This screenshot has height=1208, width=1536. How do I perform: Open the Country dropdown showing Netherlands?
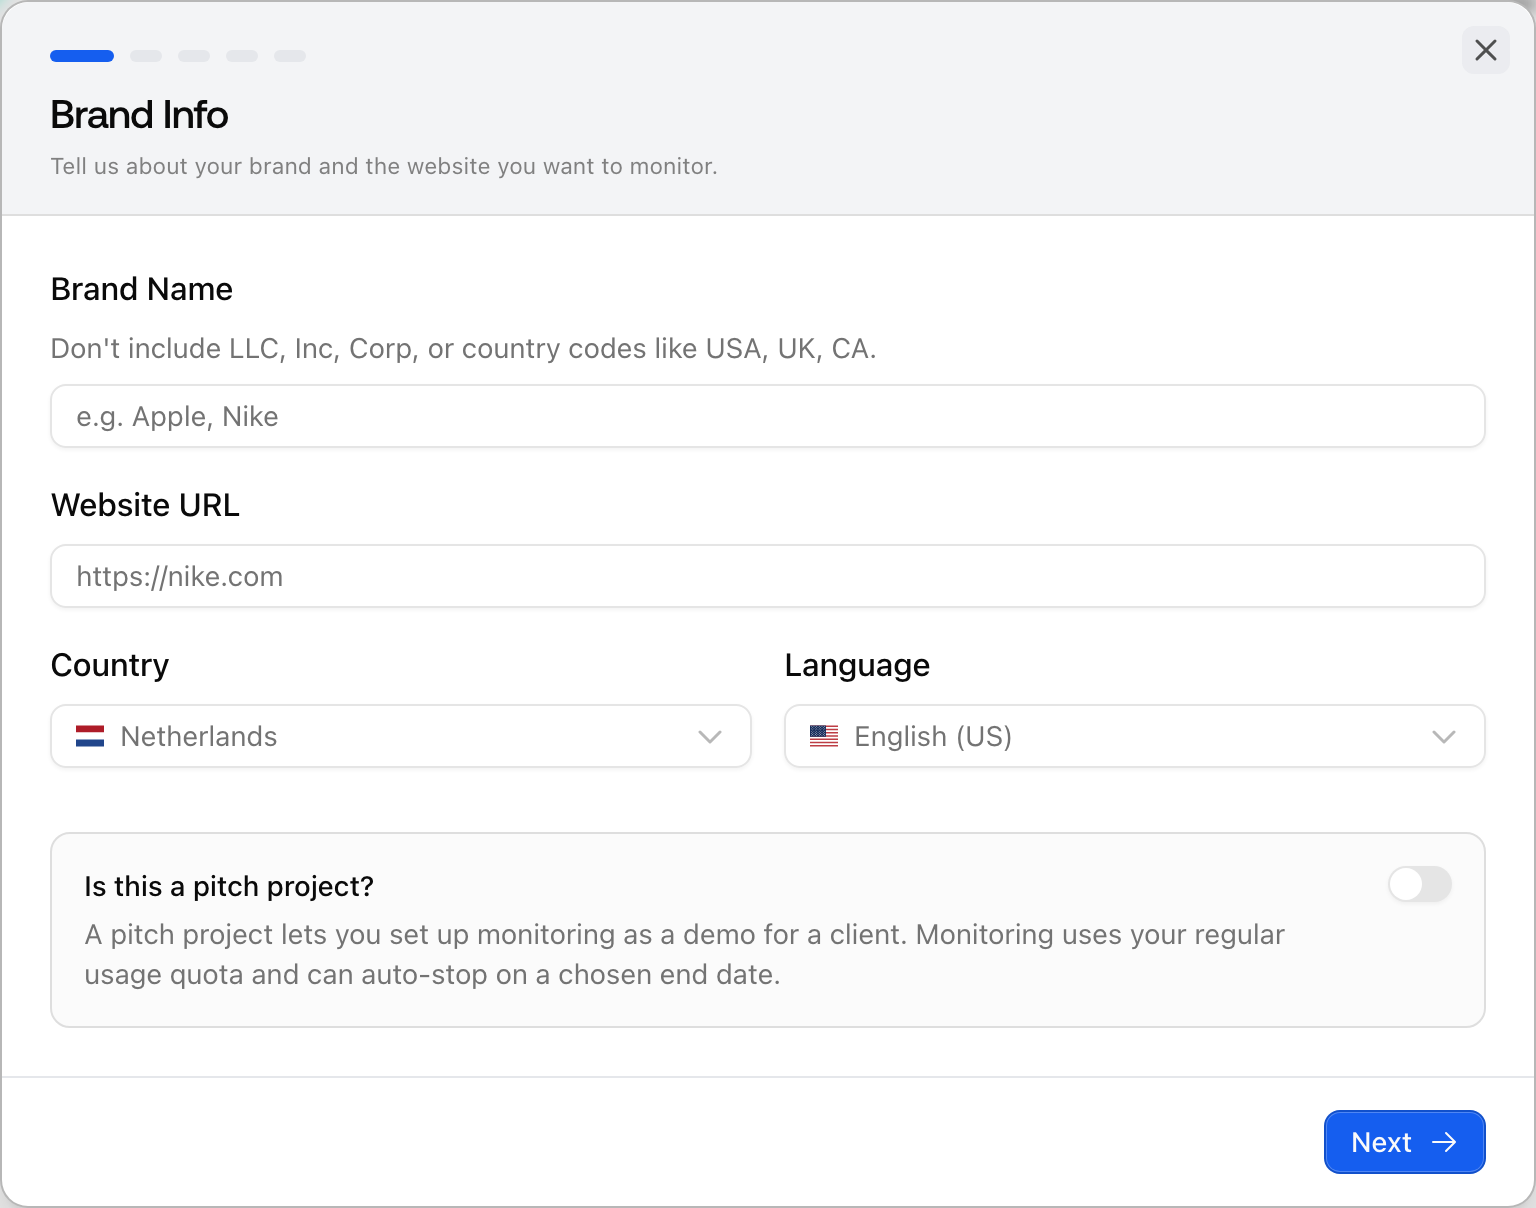[401, 736]
